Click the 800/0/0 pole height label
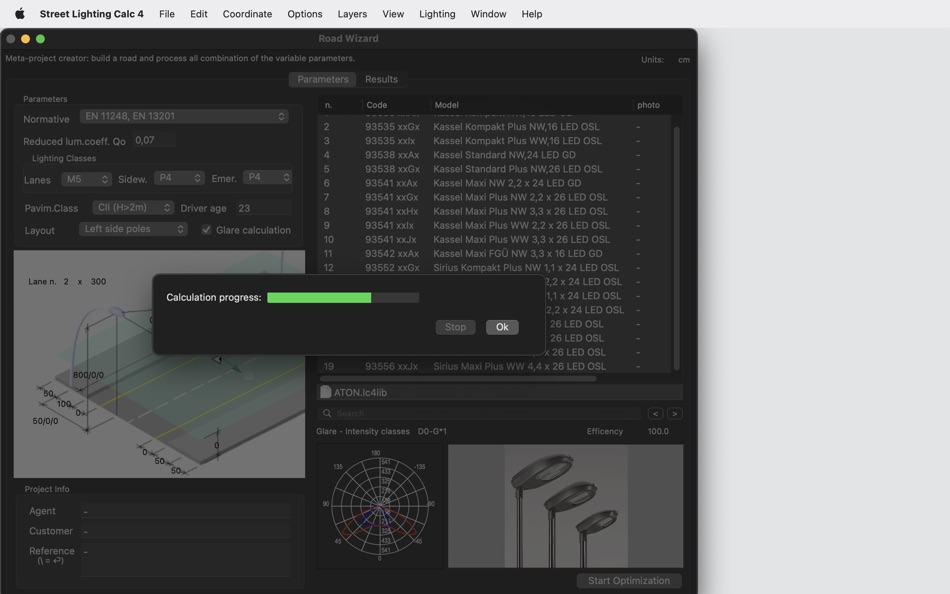Image resolution: width=950 pixels, height=594 pixels. coord(88,375)
